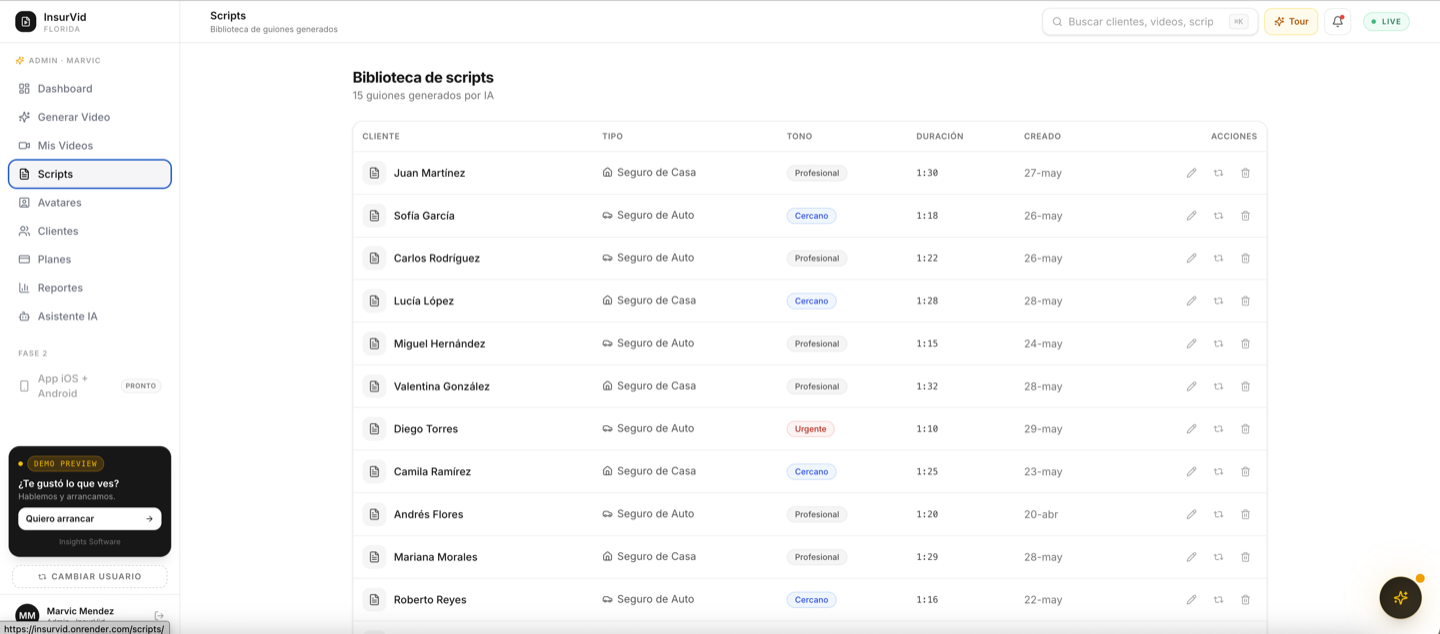The image size is (1440, 634).
Task: Regenerate Sofía García script
Action: click(x=1218, y=216)
